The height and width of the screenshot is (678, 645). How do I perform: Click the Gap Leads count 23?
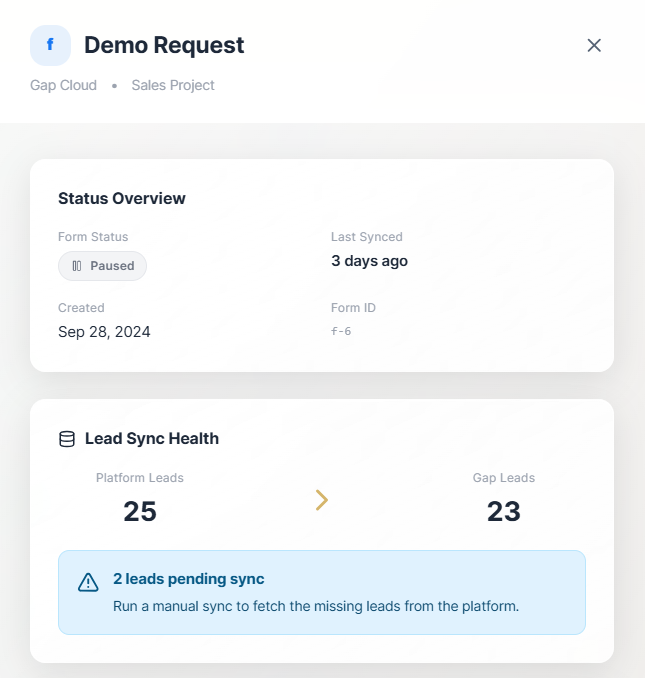click(504, 511)
